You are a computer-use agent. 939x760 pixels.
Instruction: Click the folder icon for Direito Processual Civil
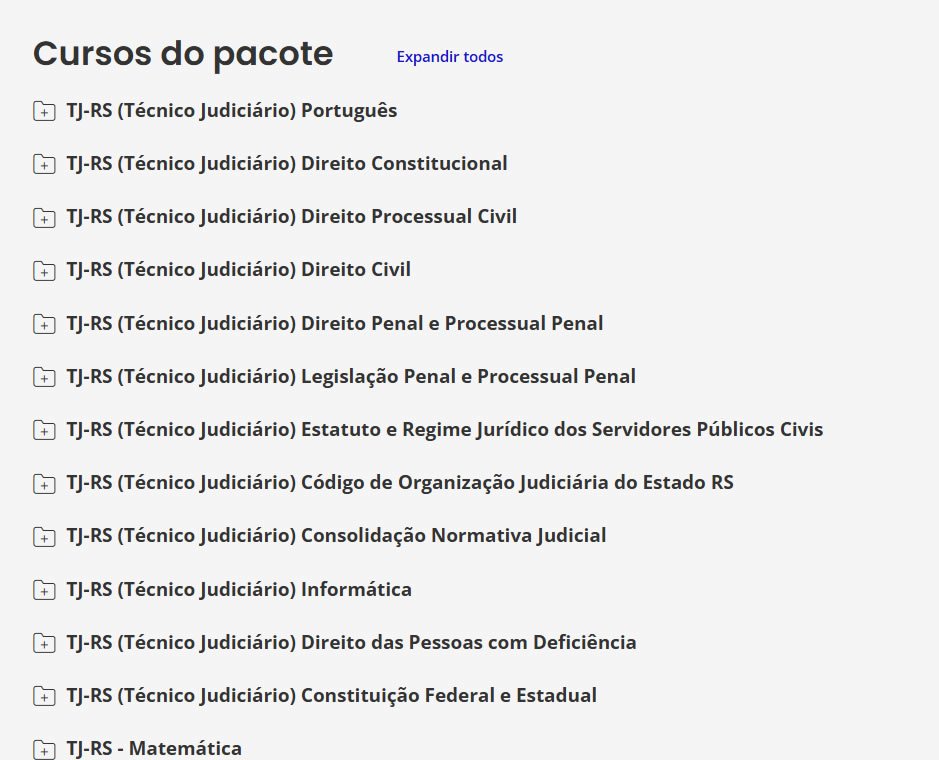click(44, 217)
